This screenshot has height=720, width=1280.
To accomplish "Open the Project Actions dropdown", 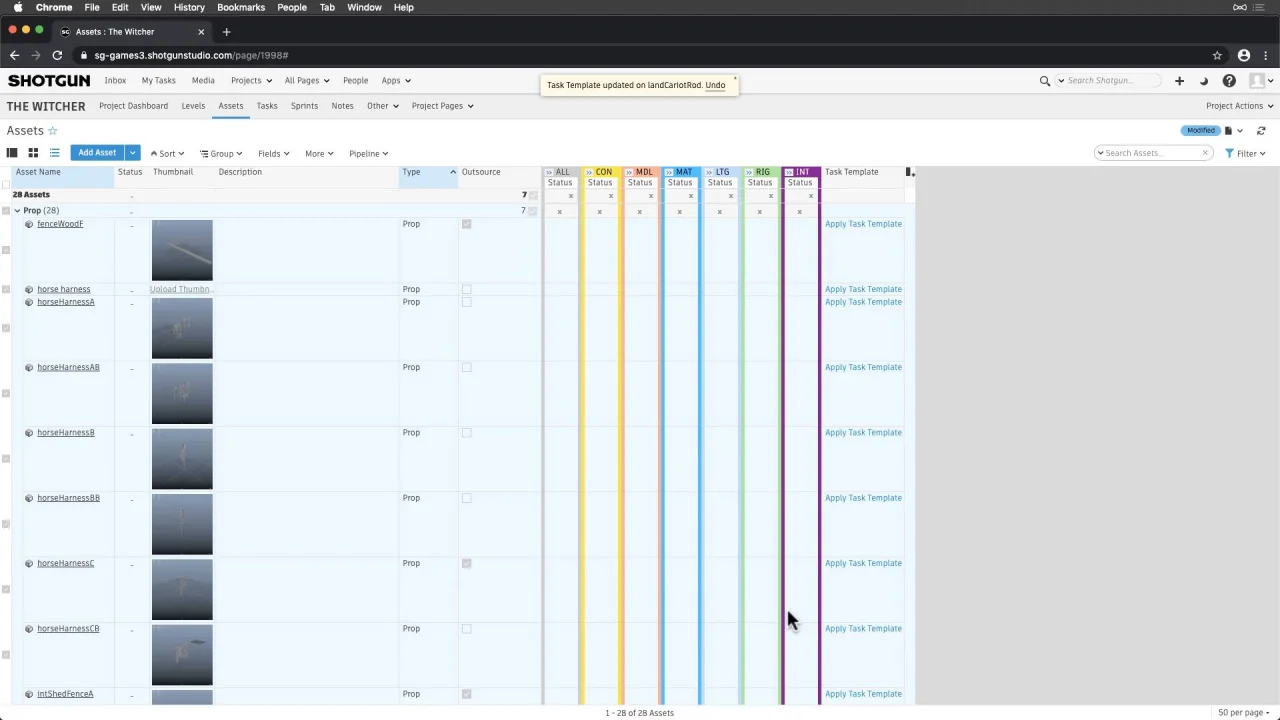I will point(1239,106).
